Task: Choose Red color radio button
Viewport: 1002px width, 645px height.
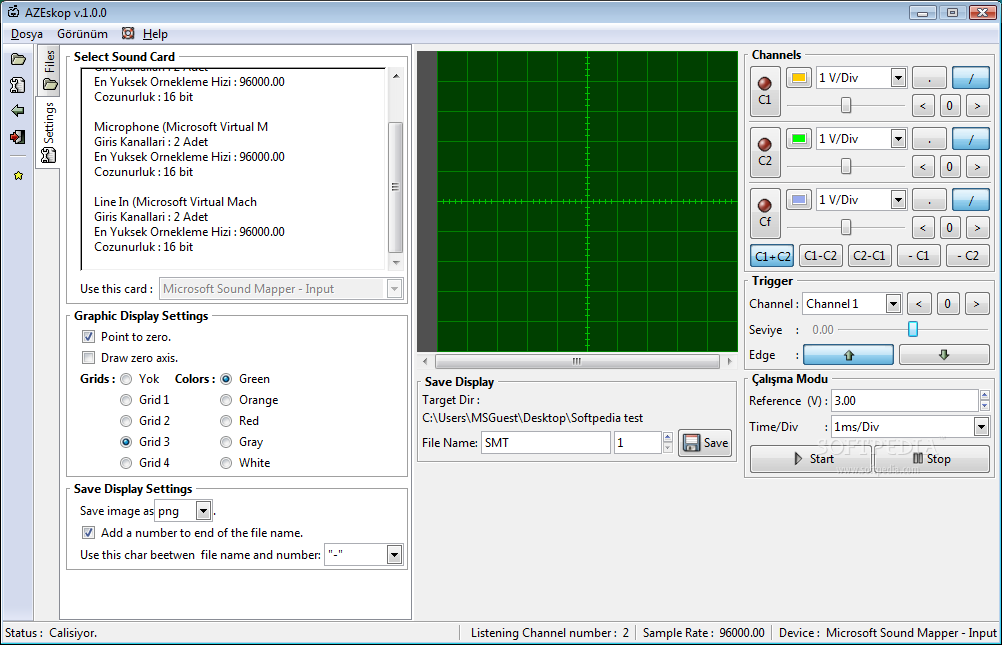Action: 226,421
